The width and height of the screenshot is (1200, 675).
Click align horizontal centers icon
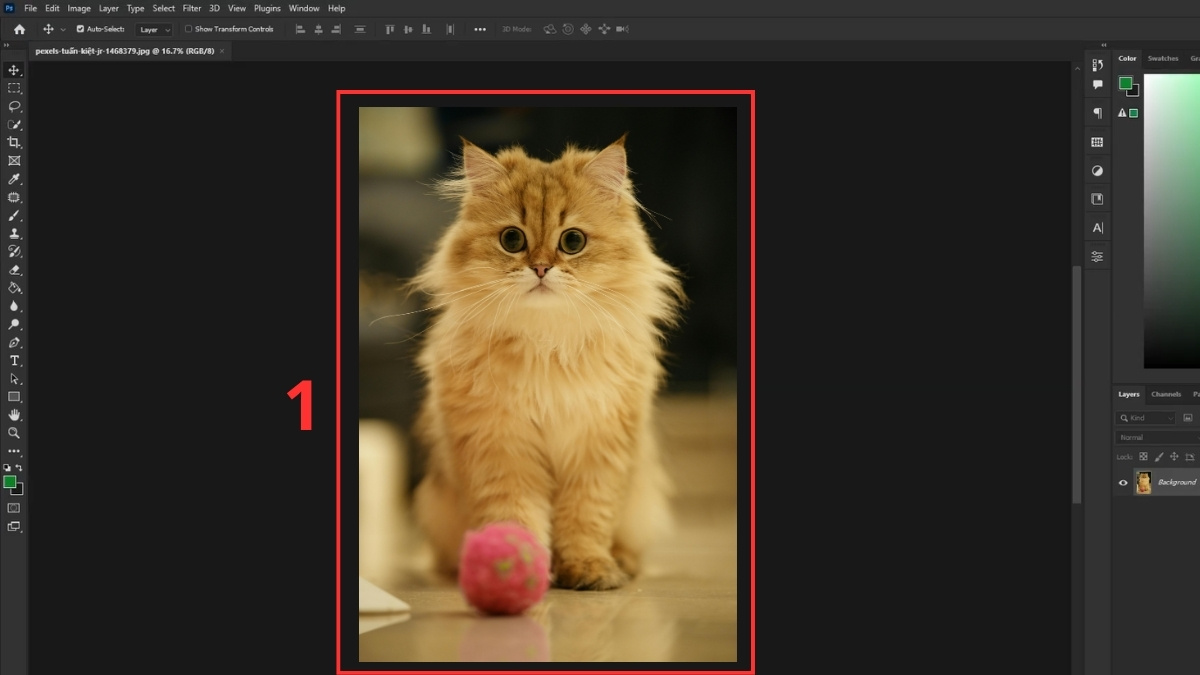pos(320,29)
